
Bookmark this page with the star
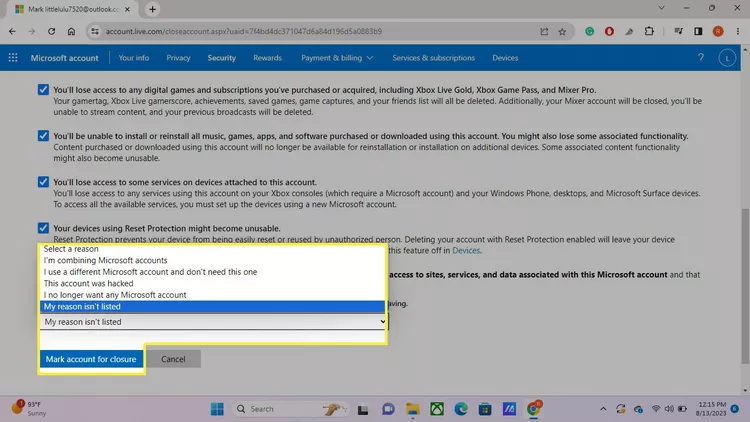[562, 32]
